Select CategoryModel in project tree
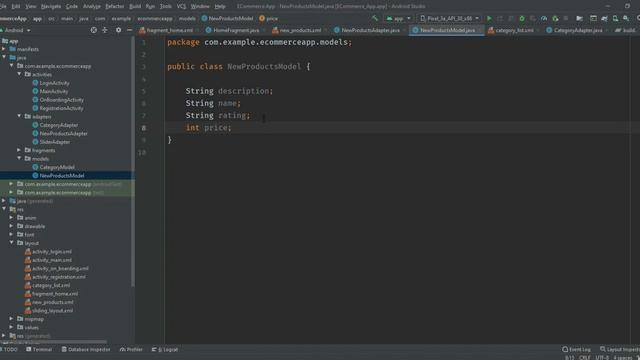 (57, 167)
